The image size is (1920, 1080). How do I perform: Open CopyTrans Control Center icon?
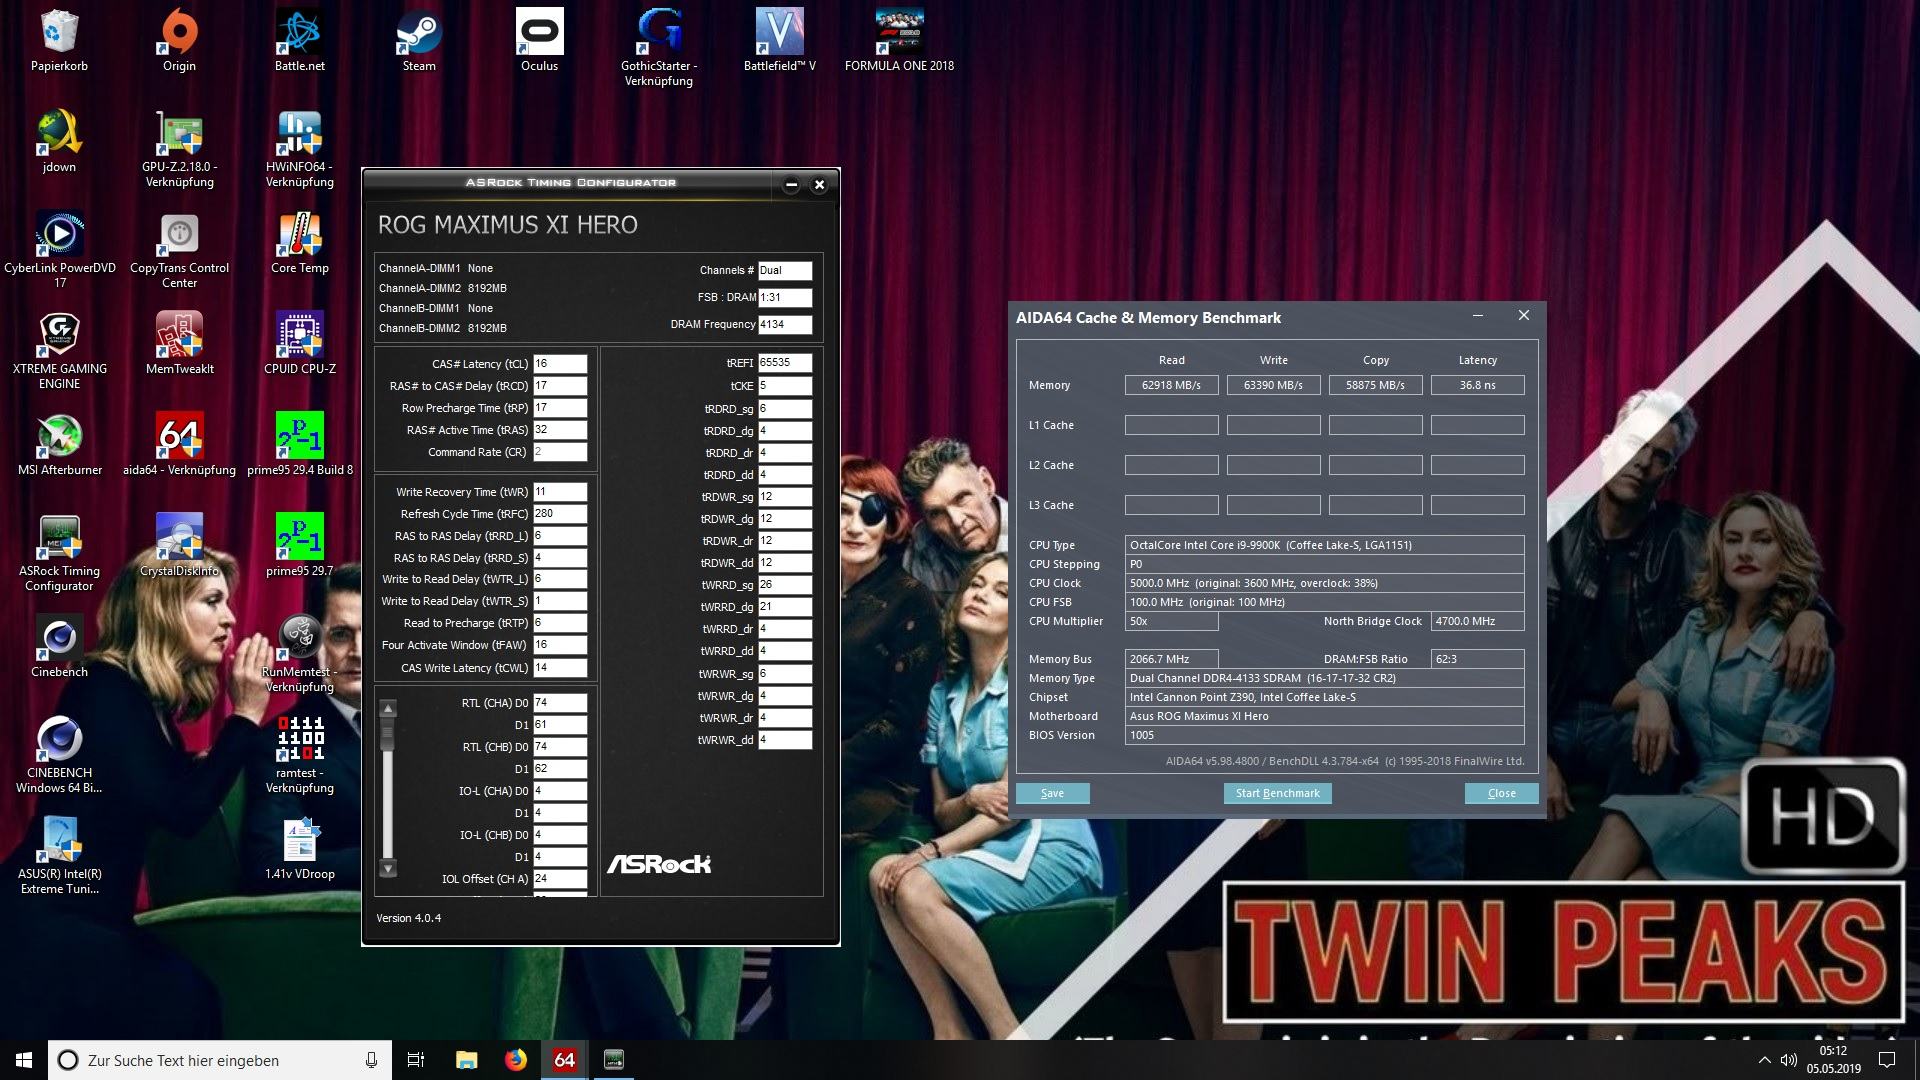179,250
